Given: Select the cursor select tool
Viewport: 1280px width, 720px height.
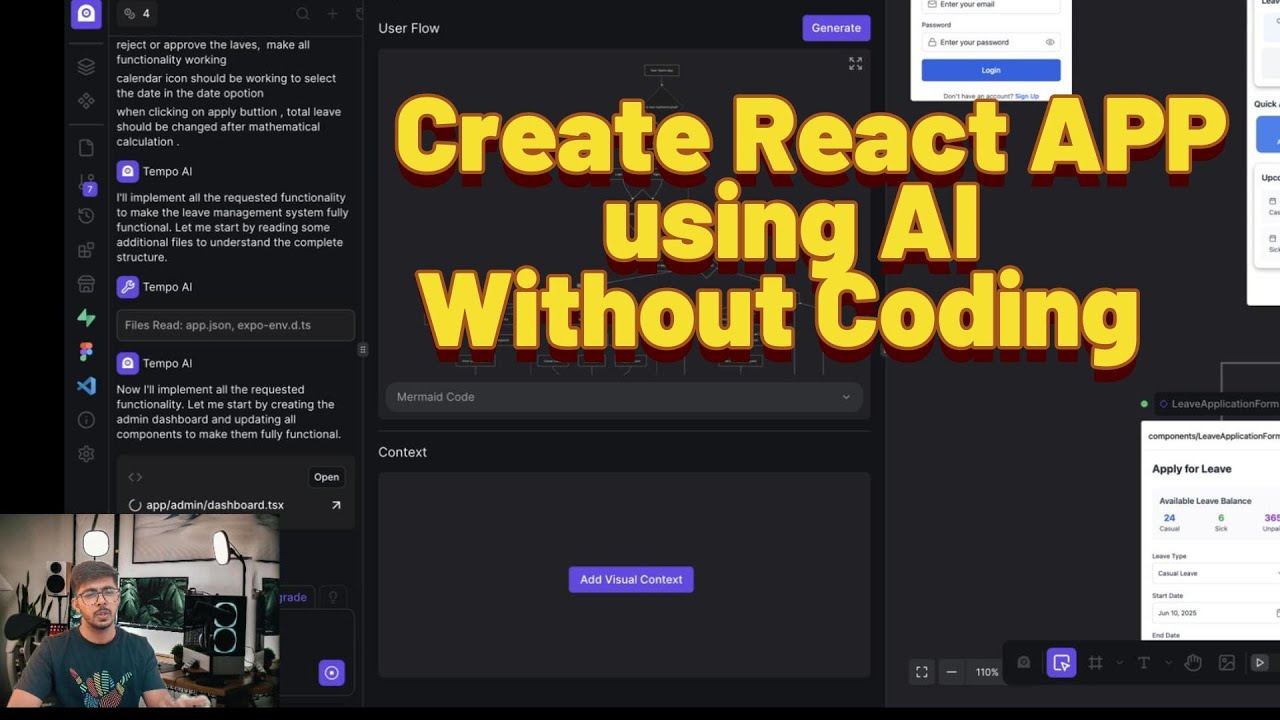Looking at the screenshot, I should click(x=1062, y=662).
